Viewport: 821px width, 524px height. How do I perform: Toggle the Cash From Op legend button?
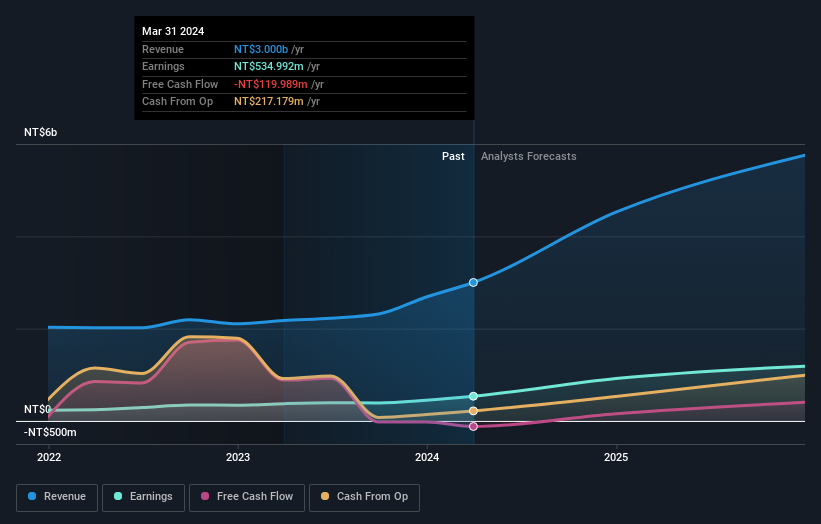point(364,497)
